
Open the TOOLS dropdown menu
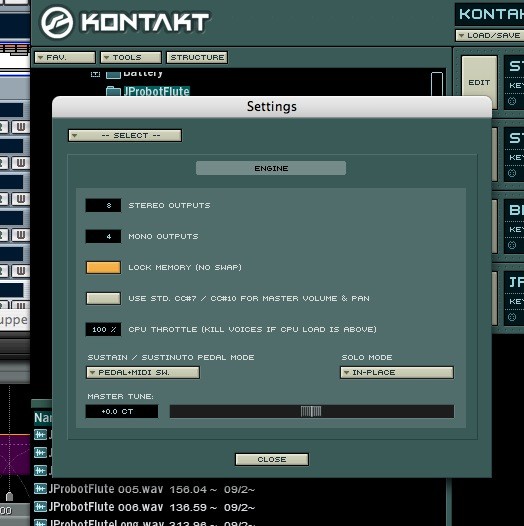tap(131, 57)
